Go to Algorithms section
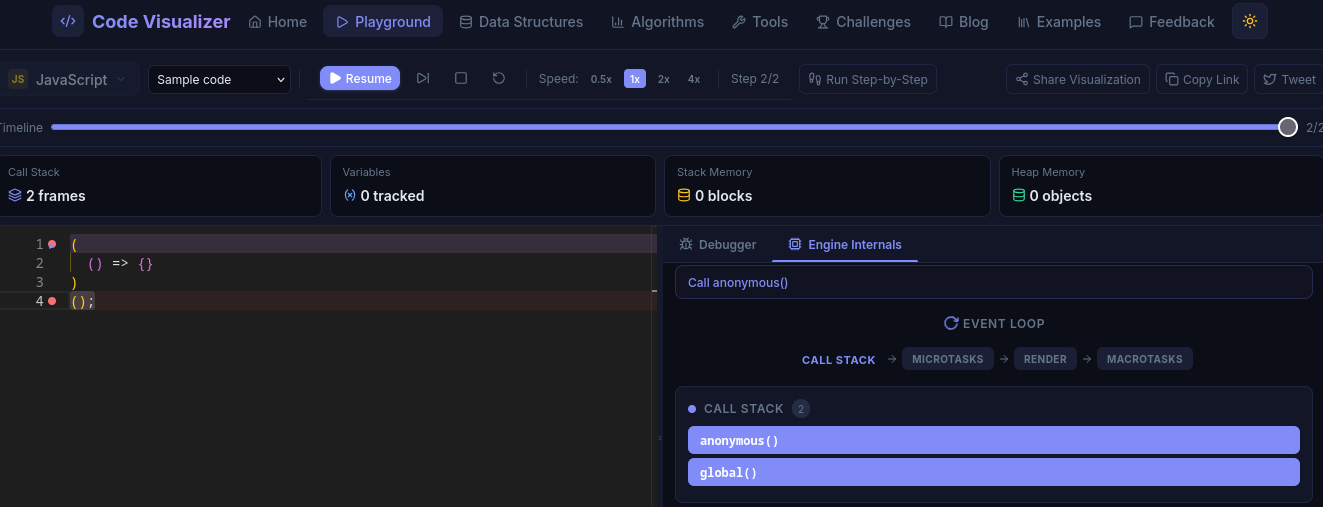 coord(658,21)
